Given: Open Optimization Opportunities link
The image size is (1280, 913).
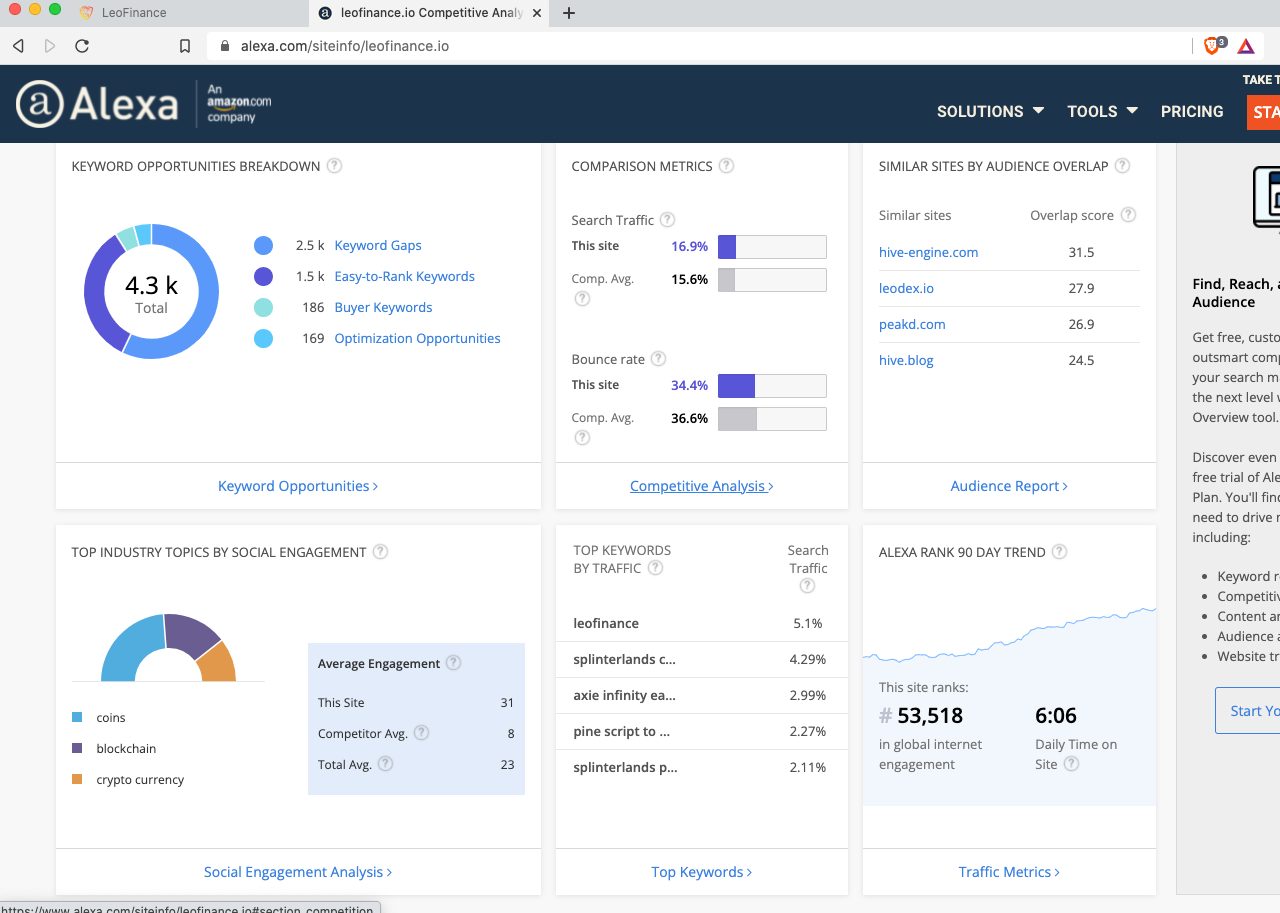Looking at the screenshot, I should [x=418, y=338].
